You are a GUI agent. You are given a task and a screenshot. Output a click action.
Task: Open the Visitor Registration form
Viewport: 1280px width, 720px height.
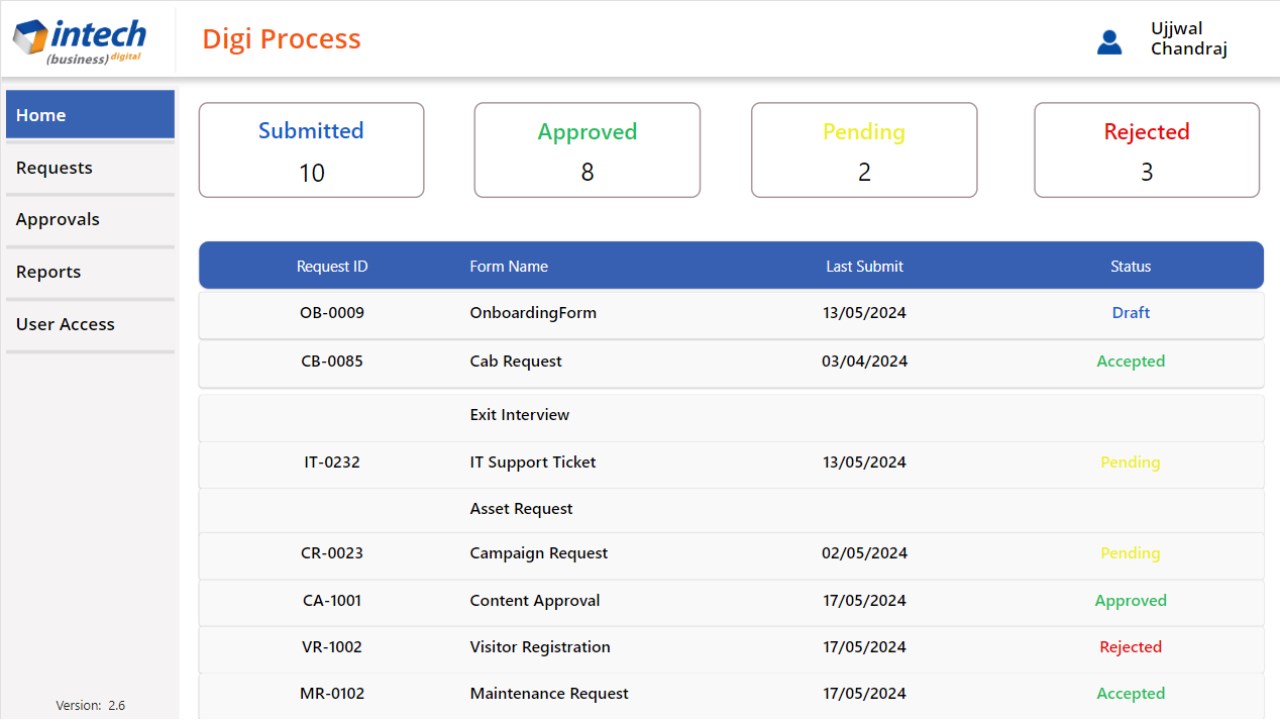click(540, 648)
